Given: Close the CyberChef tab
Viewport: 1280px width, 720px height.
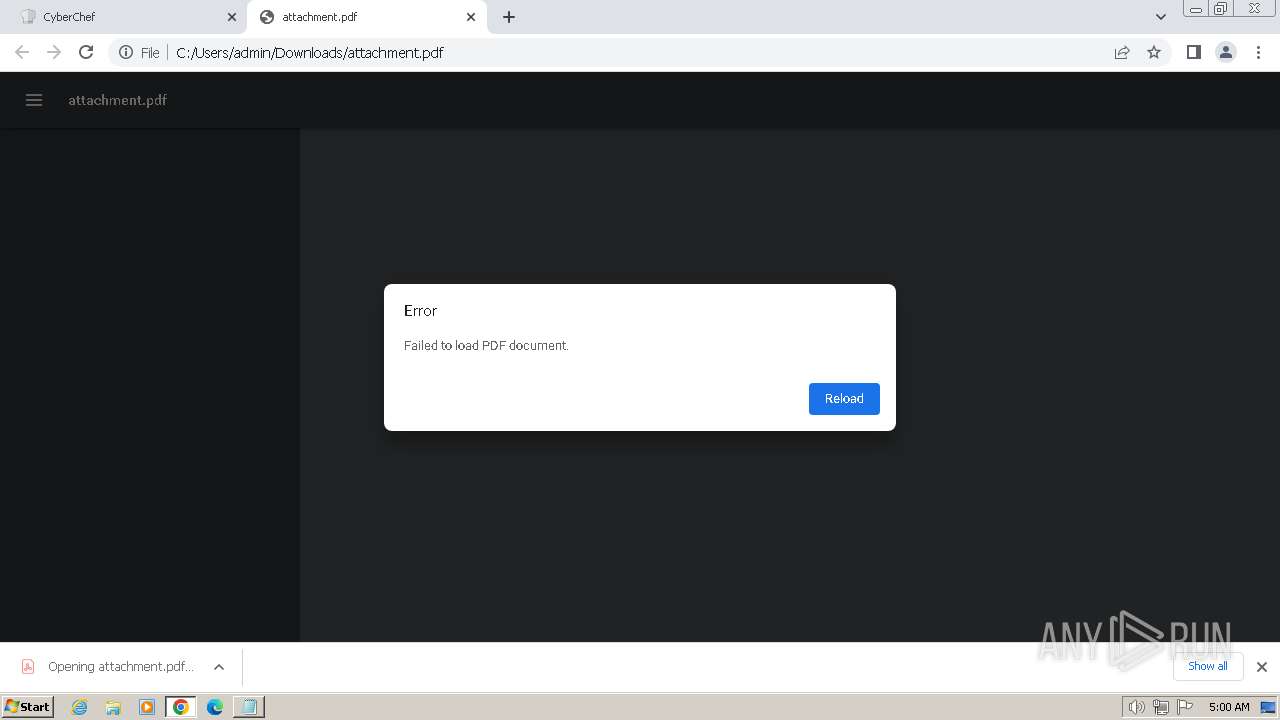Looking at the screenshot, I should [x=232, y=17].
